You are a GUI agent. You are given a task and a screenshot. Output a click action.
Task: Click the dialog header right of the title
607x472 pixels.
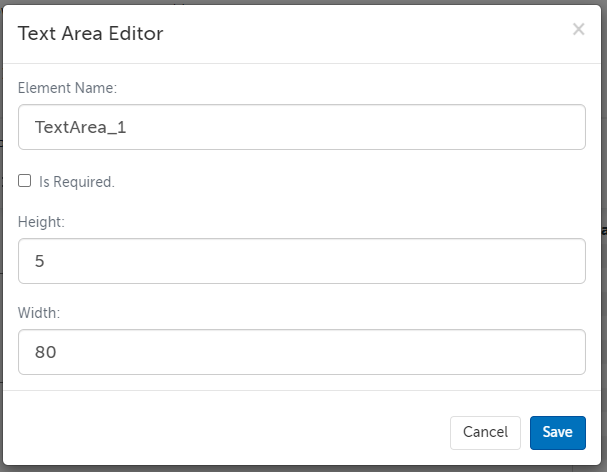tap(380, 34)
